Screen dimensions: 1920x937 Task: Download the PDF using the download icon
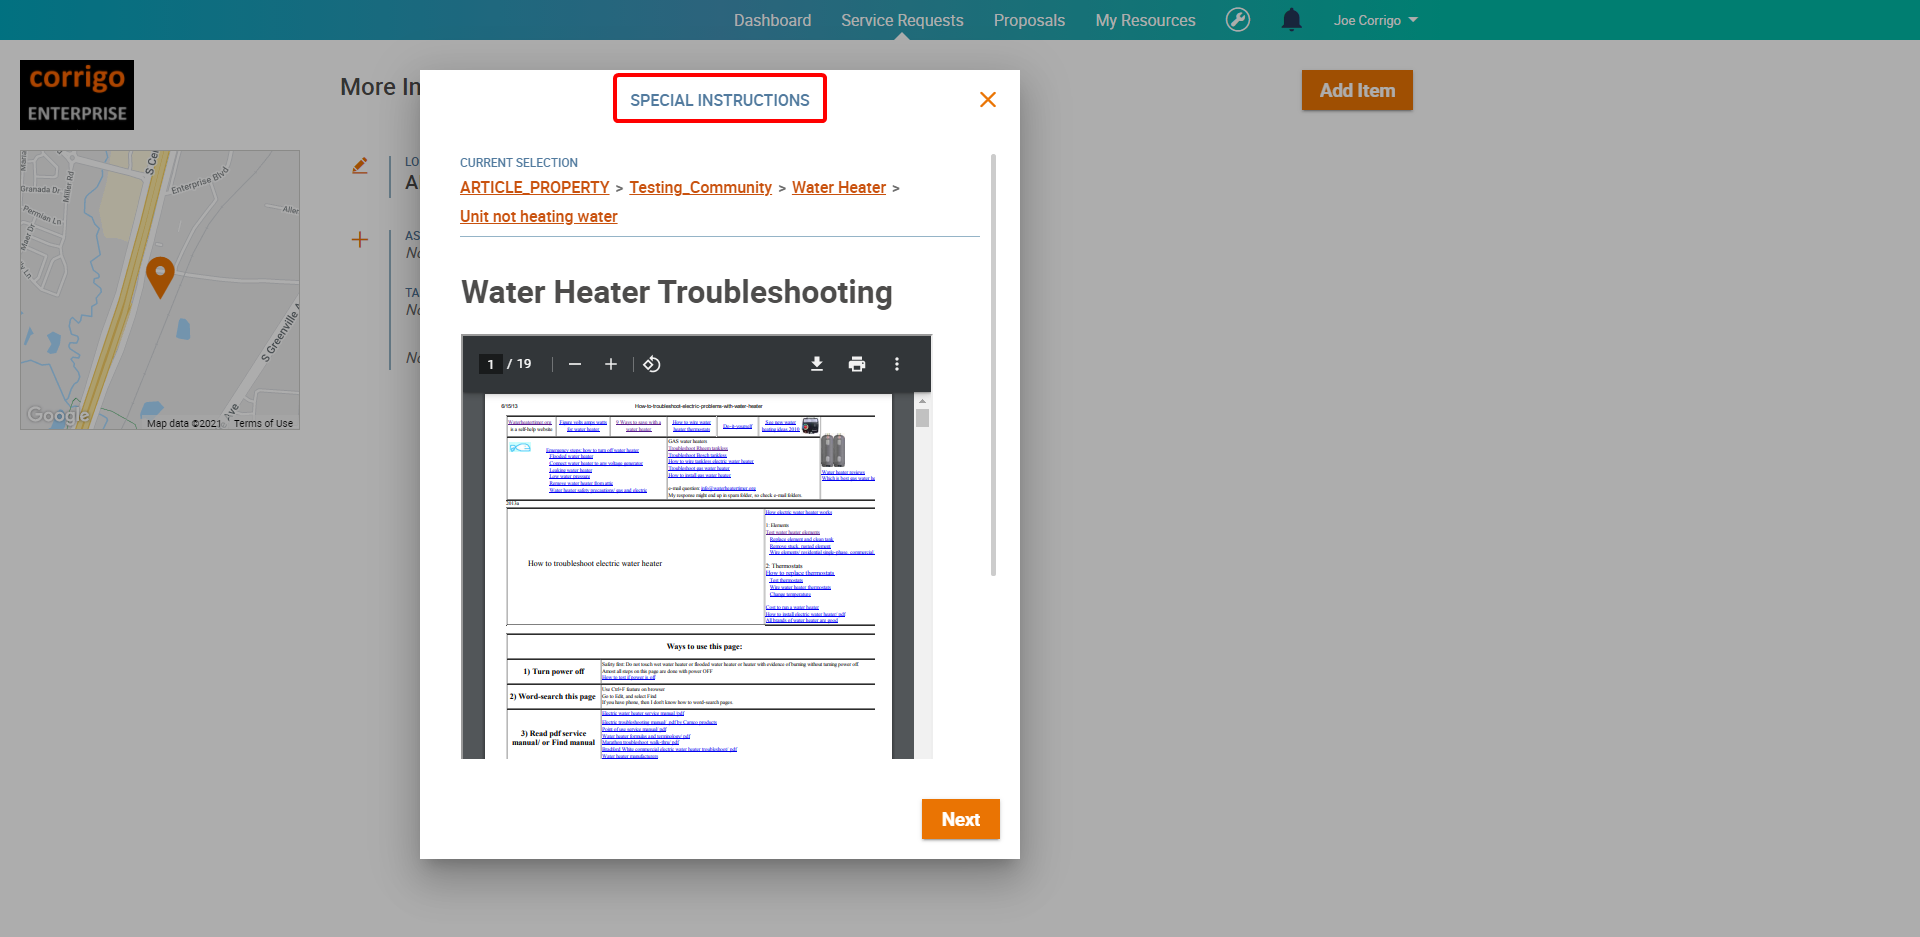tap(816, 364)
